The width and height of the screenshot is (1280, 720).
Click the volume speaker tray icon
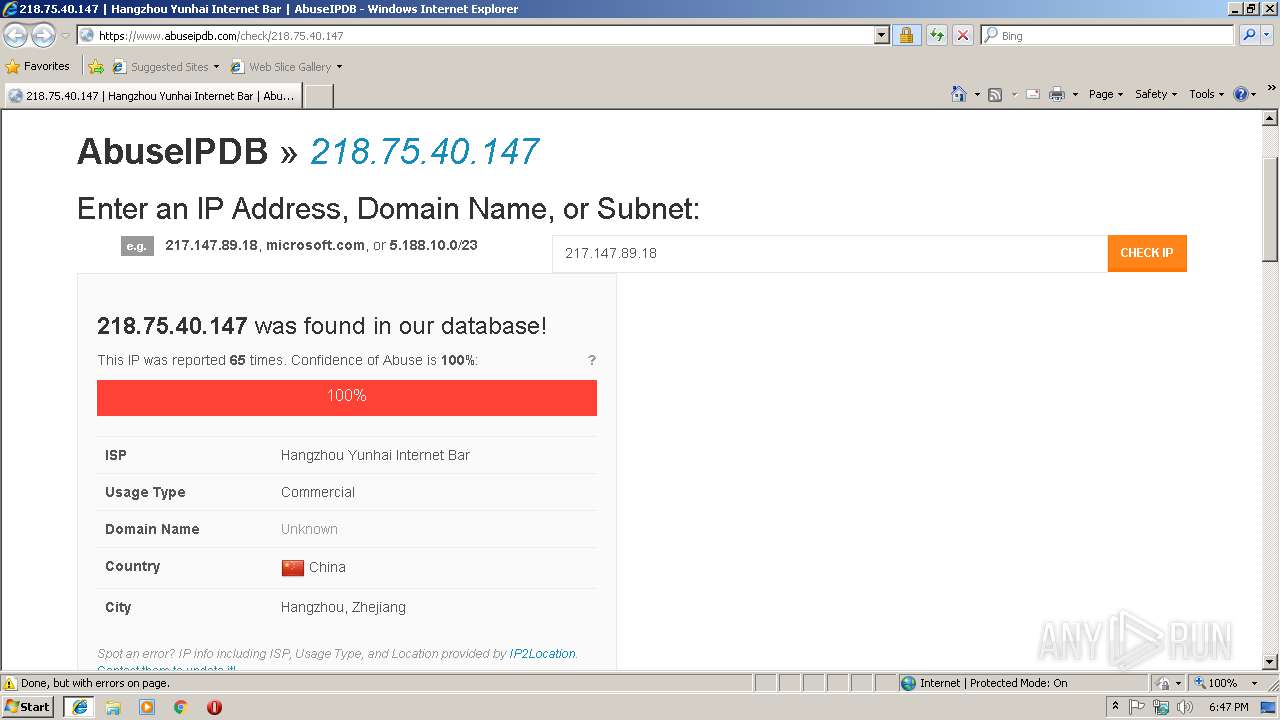pyautogui.click(x=1185, y=707)
